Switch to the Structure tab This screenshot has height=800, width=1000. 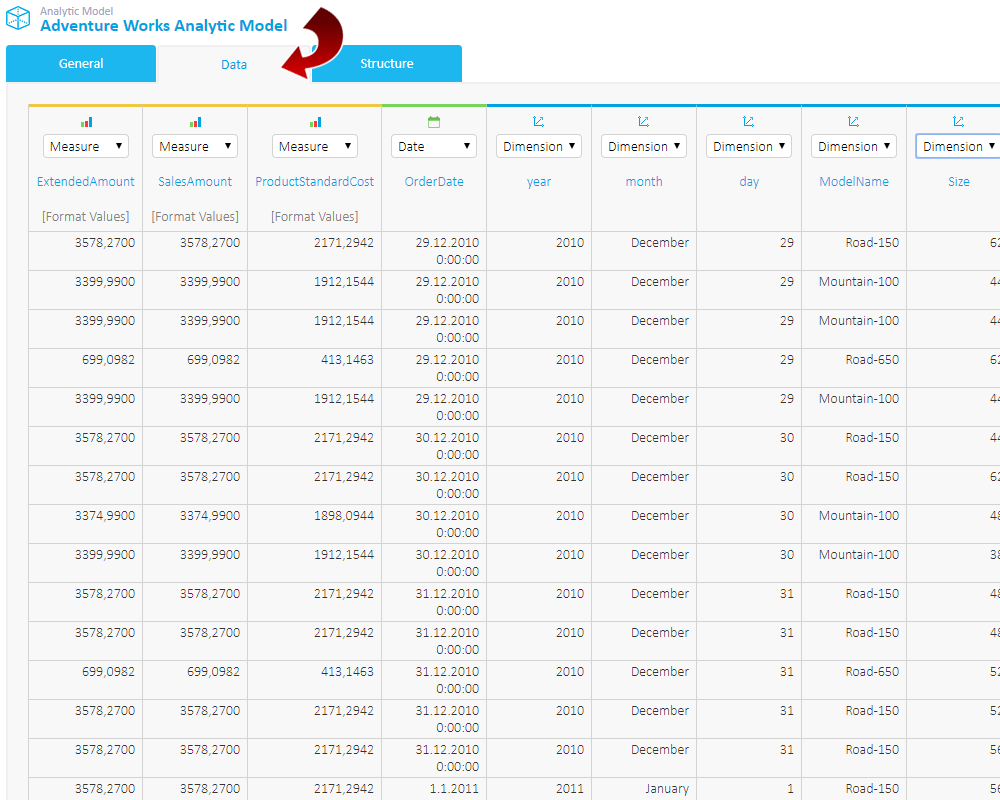(387, 64)
